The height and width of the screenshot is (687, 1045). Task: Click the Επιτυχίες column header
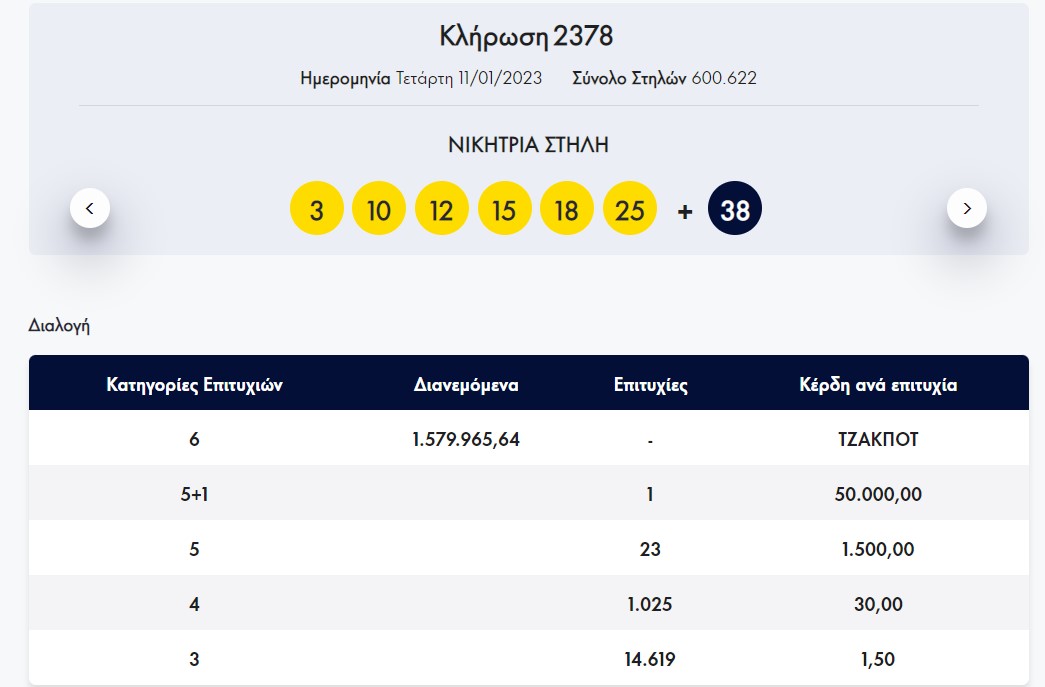[651, 384]
